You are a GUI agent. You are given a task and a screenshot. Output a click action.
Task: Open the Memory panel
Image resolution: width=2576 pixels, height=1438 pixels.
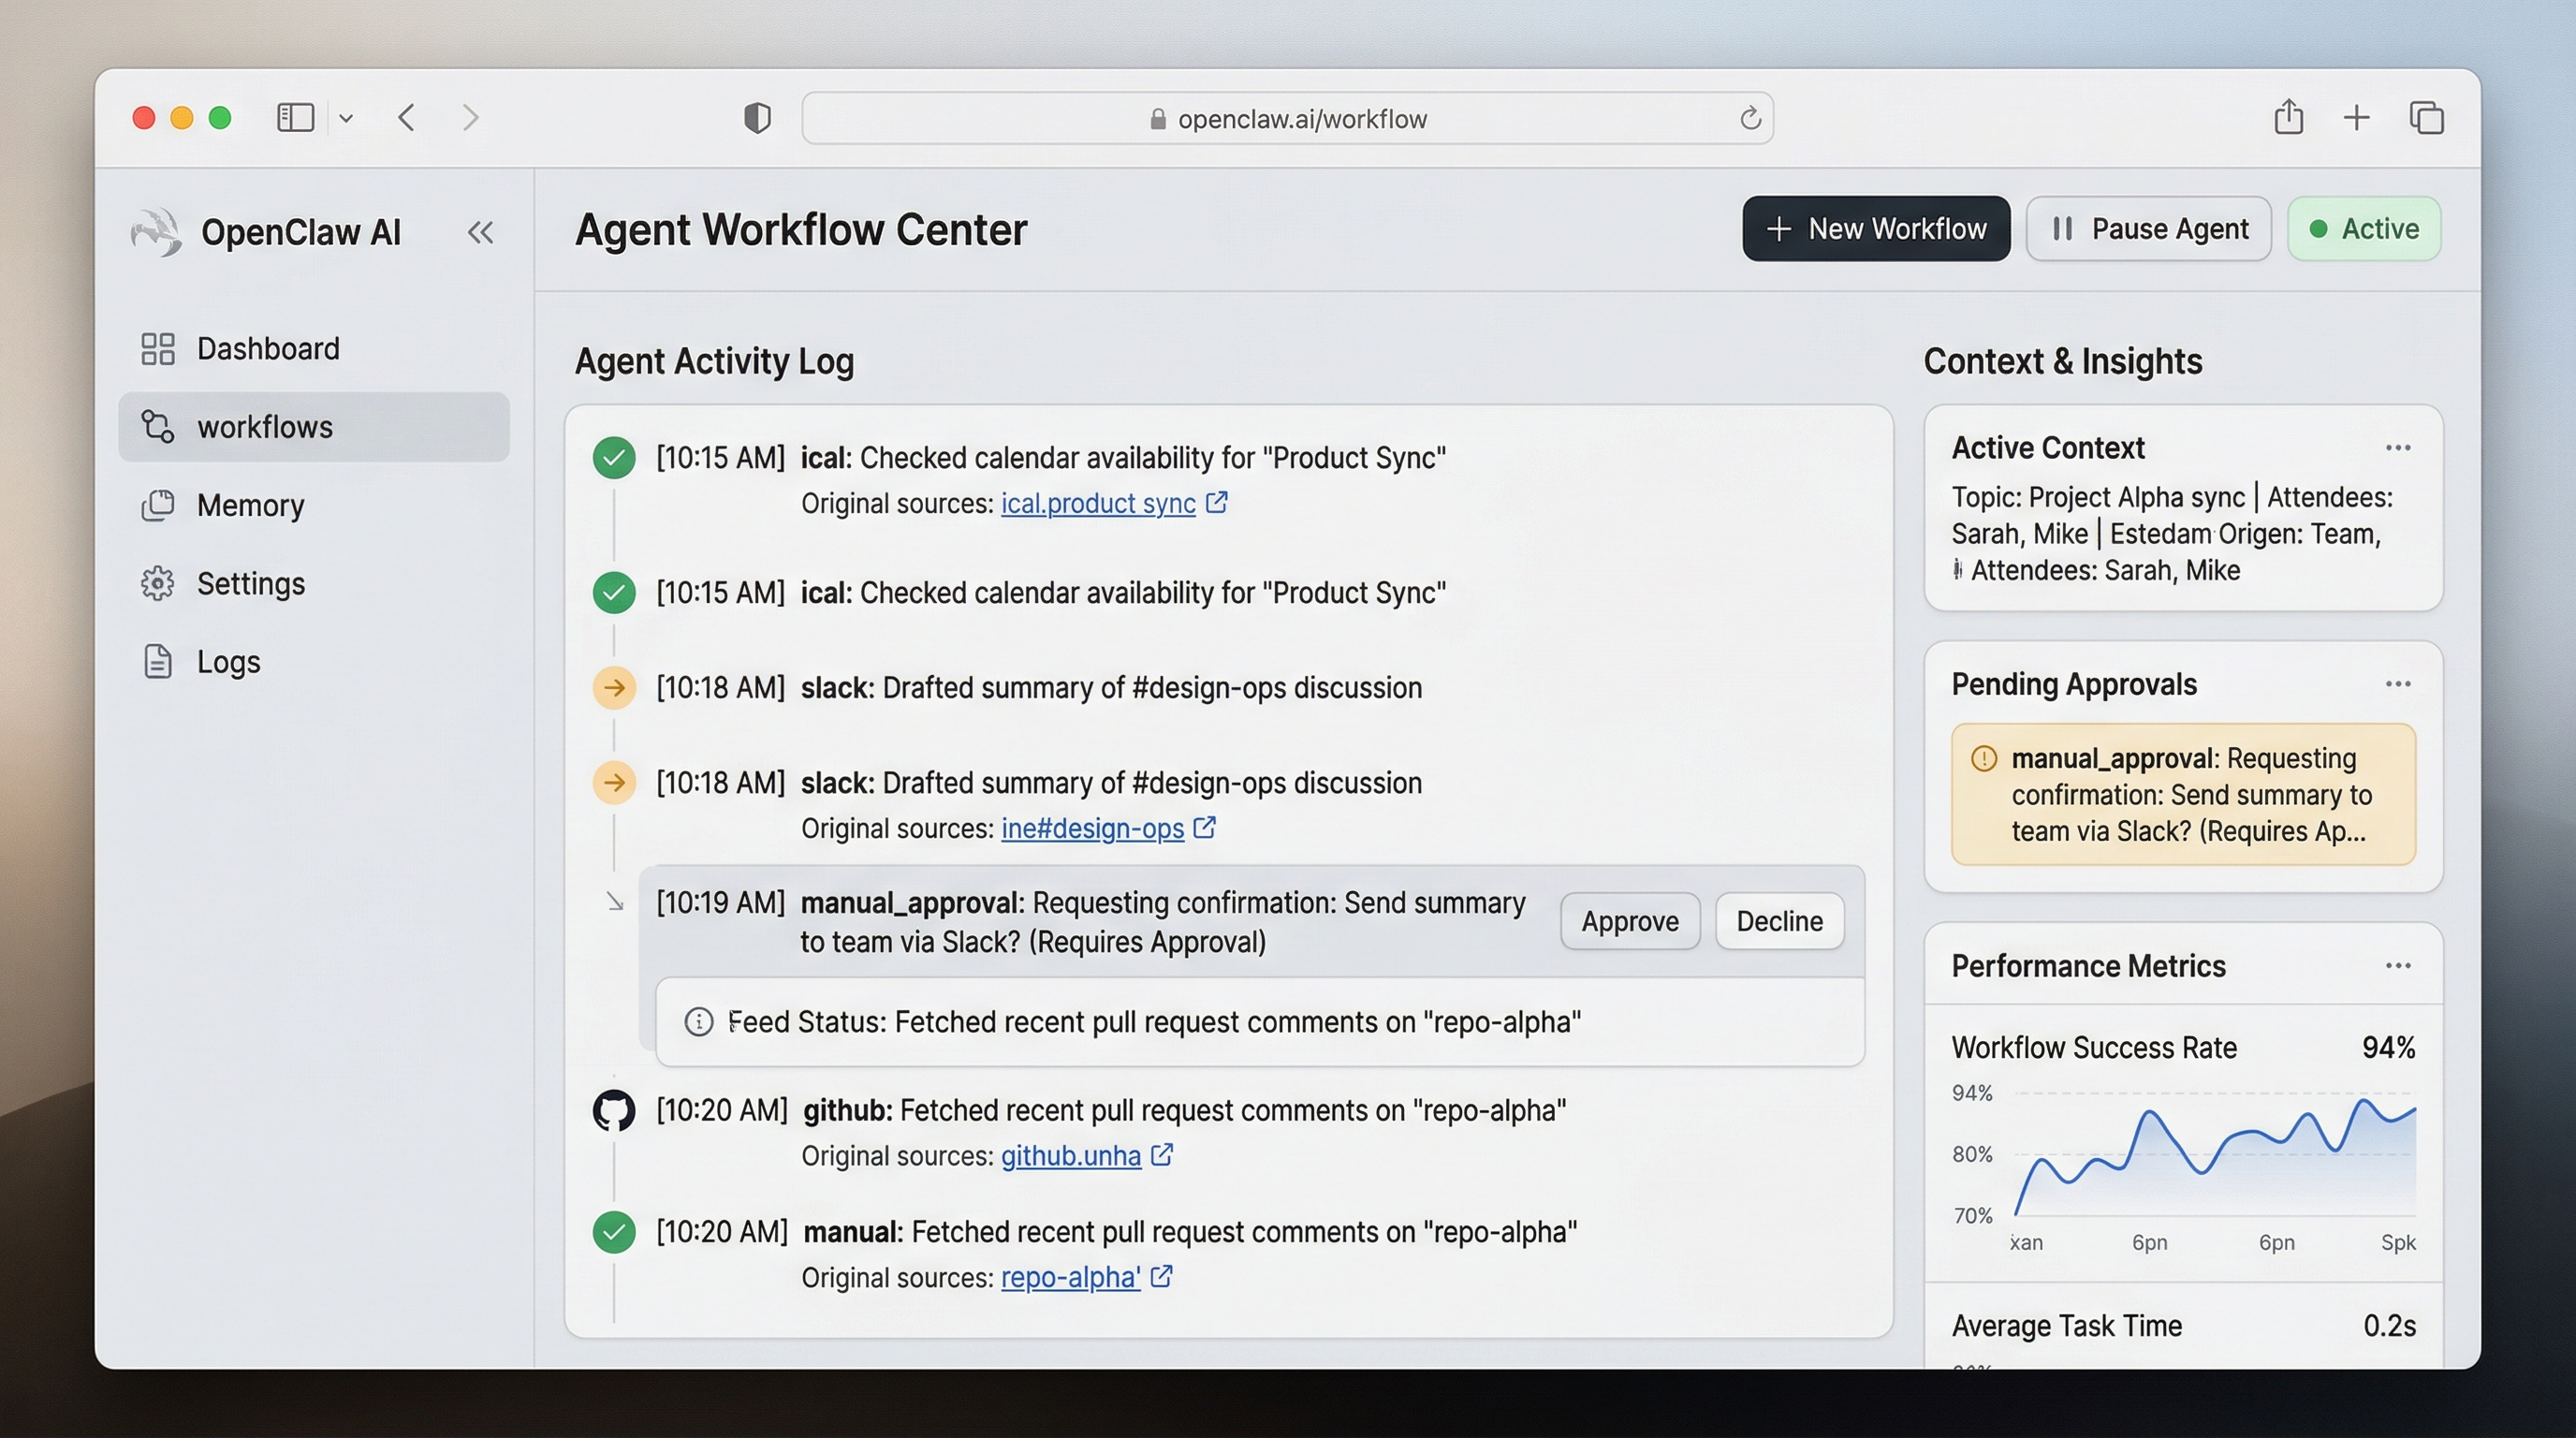249,505
